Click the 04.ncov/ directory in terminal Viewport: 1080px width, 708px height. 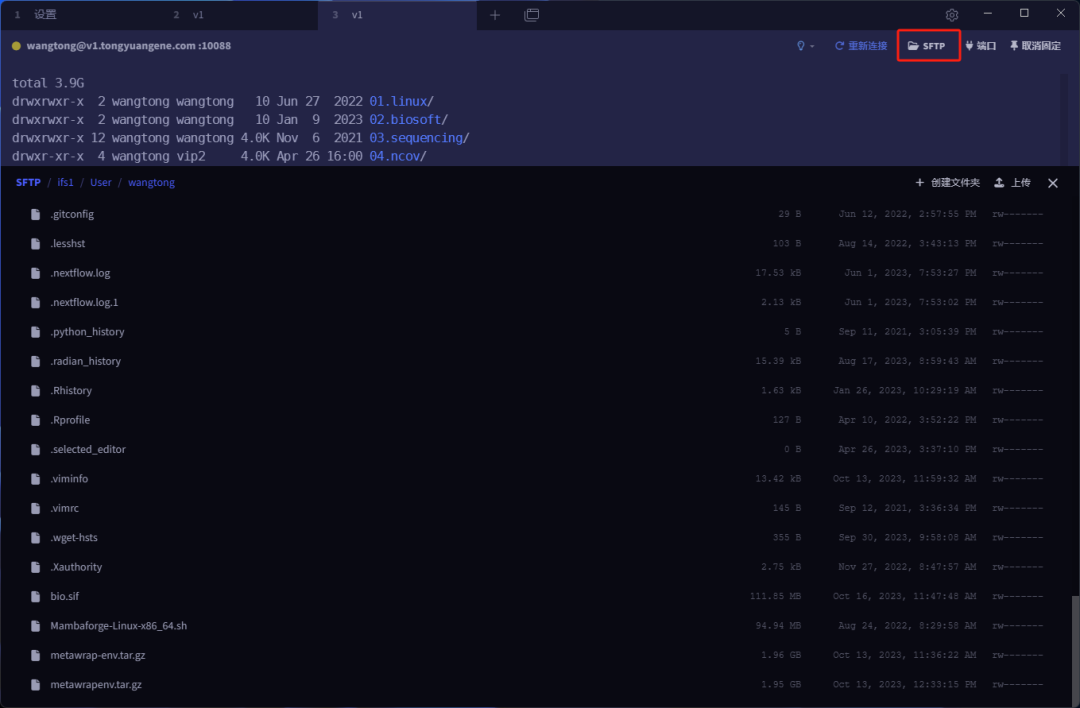pyautogui.click(x=398, y=156)
